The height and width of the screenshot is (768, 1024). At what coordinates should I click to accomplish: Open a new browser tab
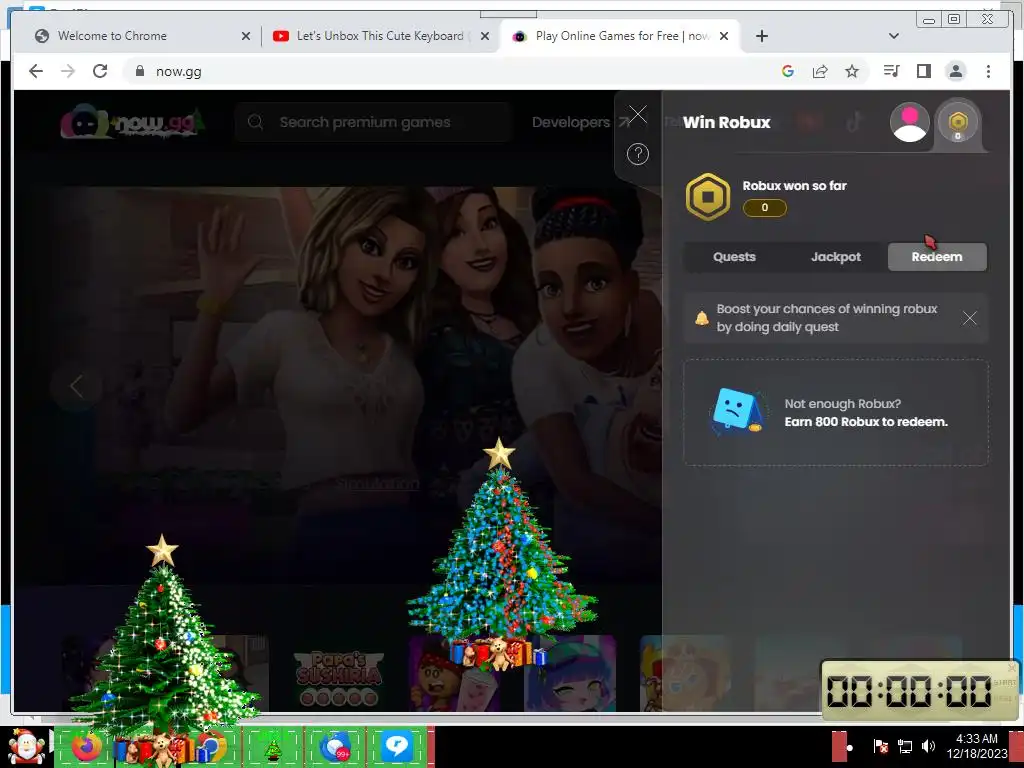pos(761,36)
